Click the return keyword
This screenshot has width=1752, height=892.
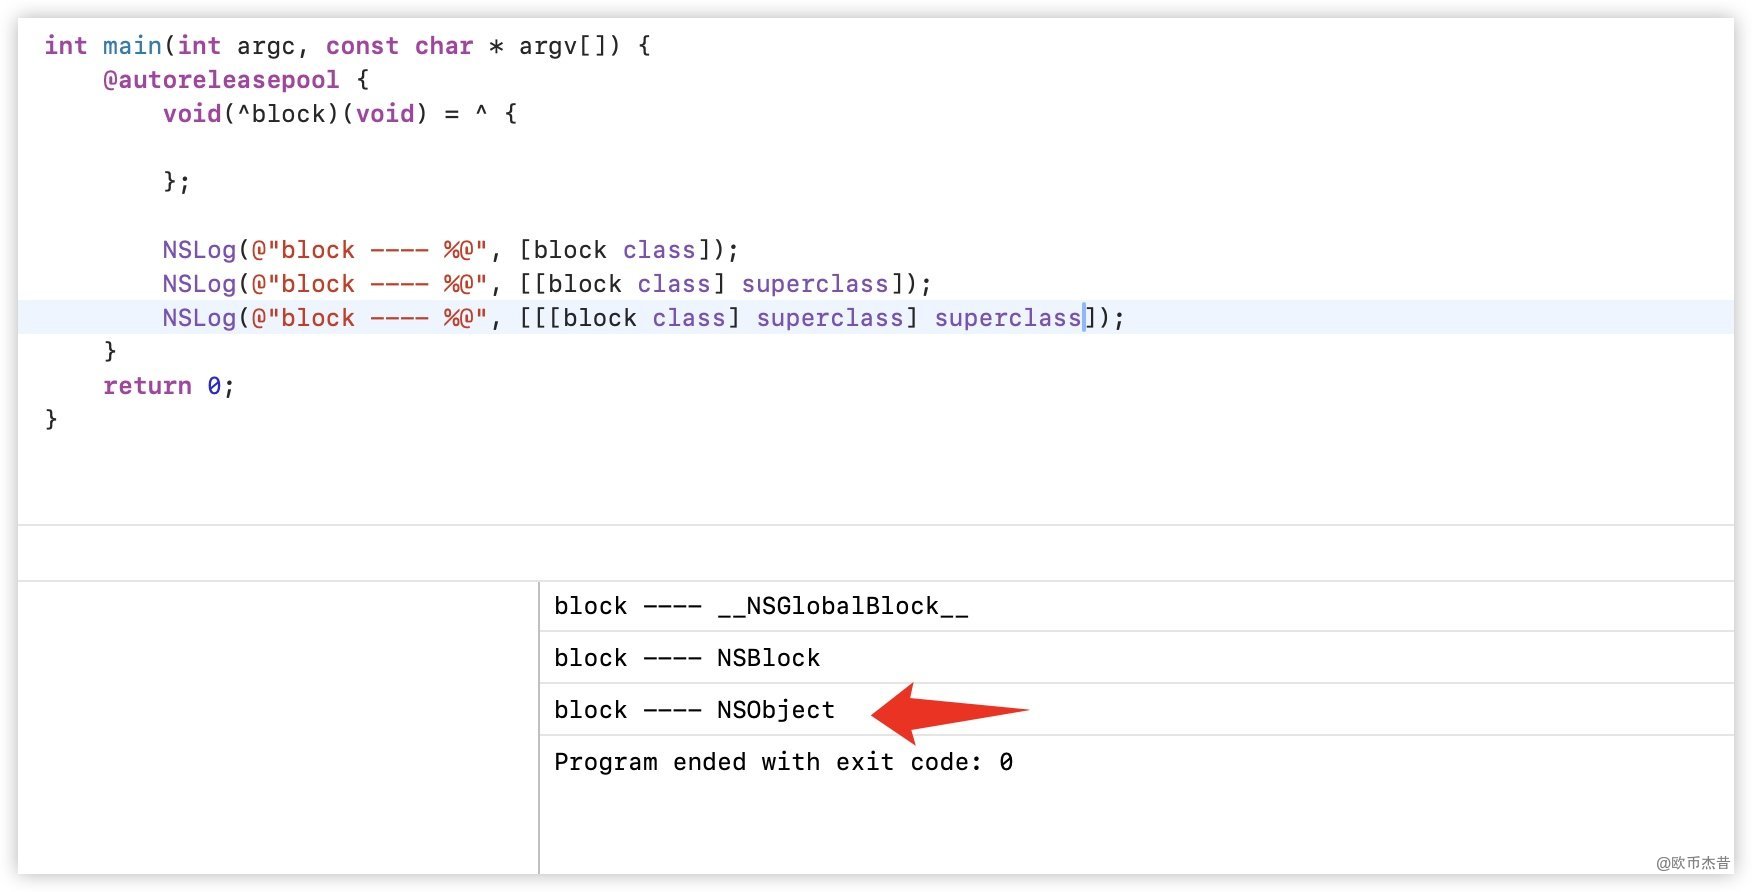point(147,386)
